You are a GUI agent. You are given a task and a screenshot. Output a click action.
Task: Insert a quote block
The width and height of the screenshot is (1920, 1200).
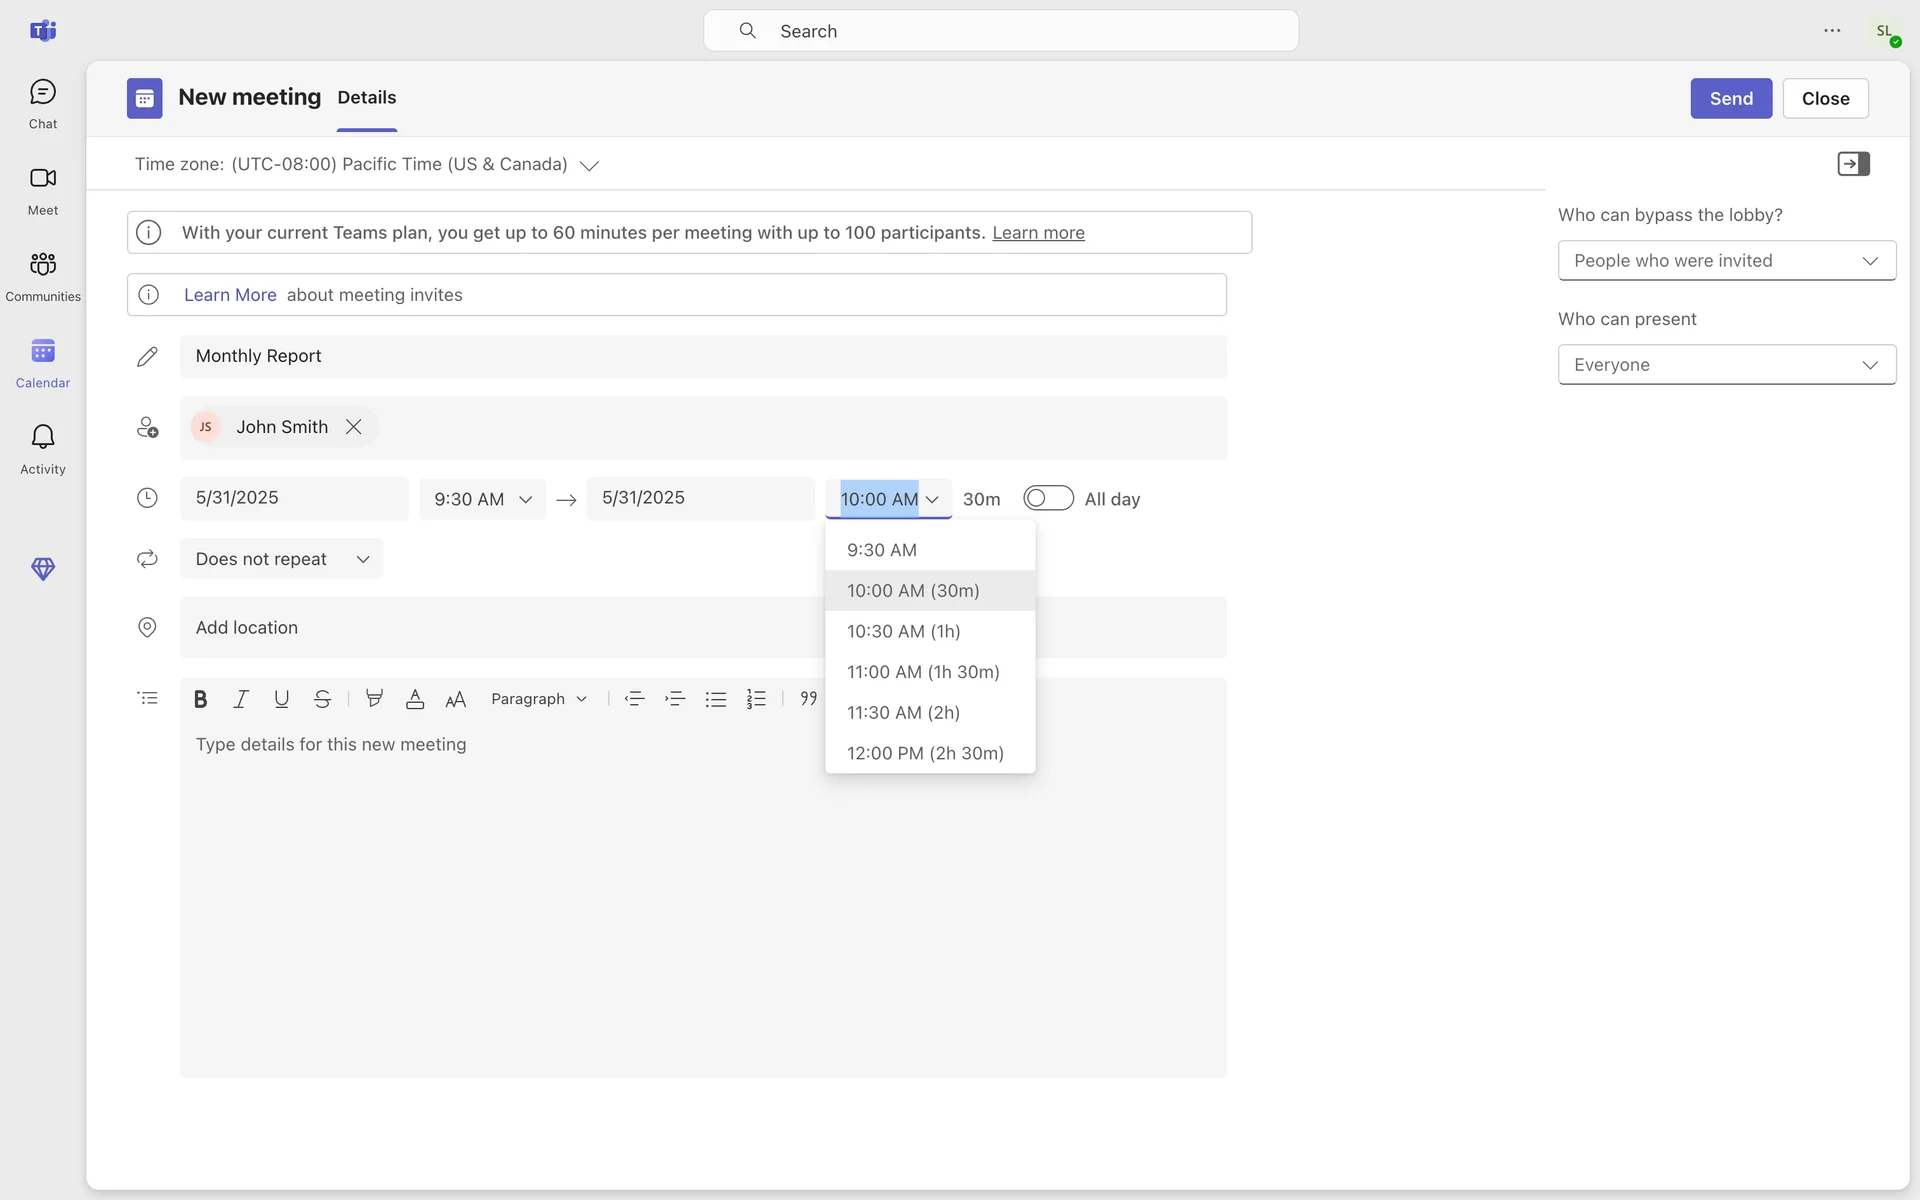point(808,699)
